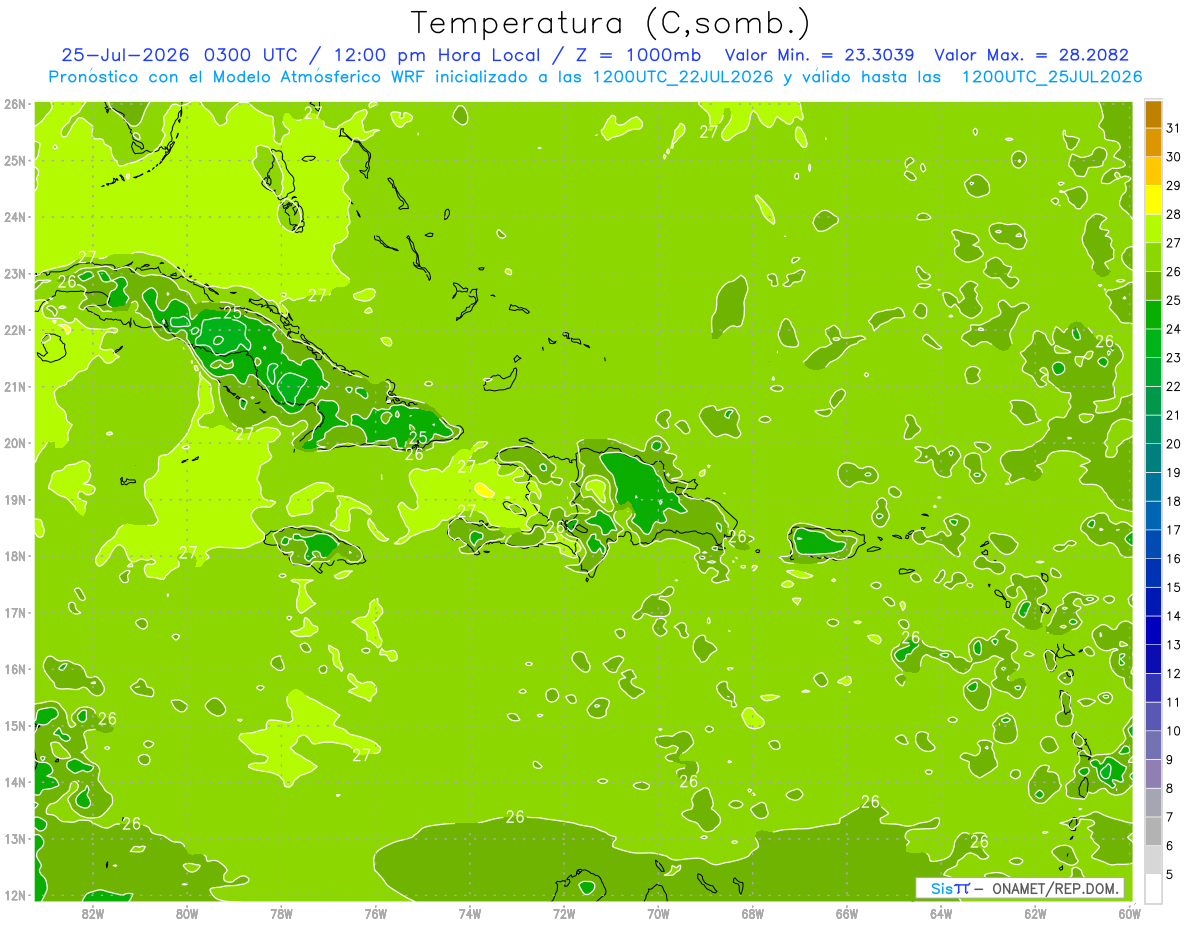Screen dimensions: 1200x927
Task: Click the "20" label on the color legend
Action: pos(1173,443)
